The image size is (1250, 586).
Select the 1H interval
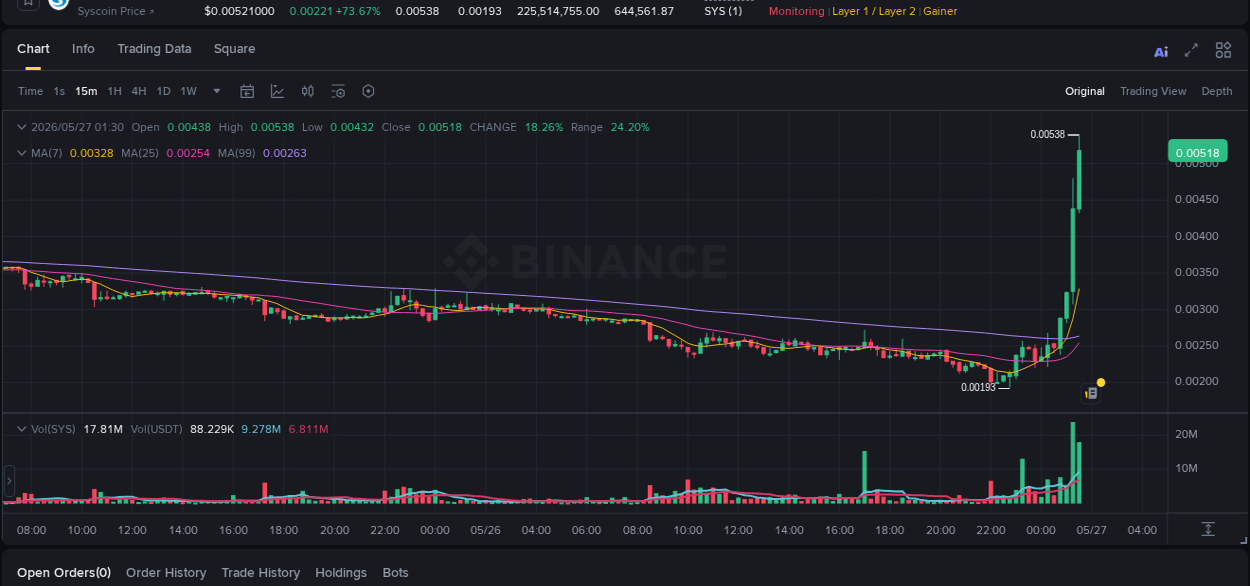pos(115,91)
